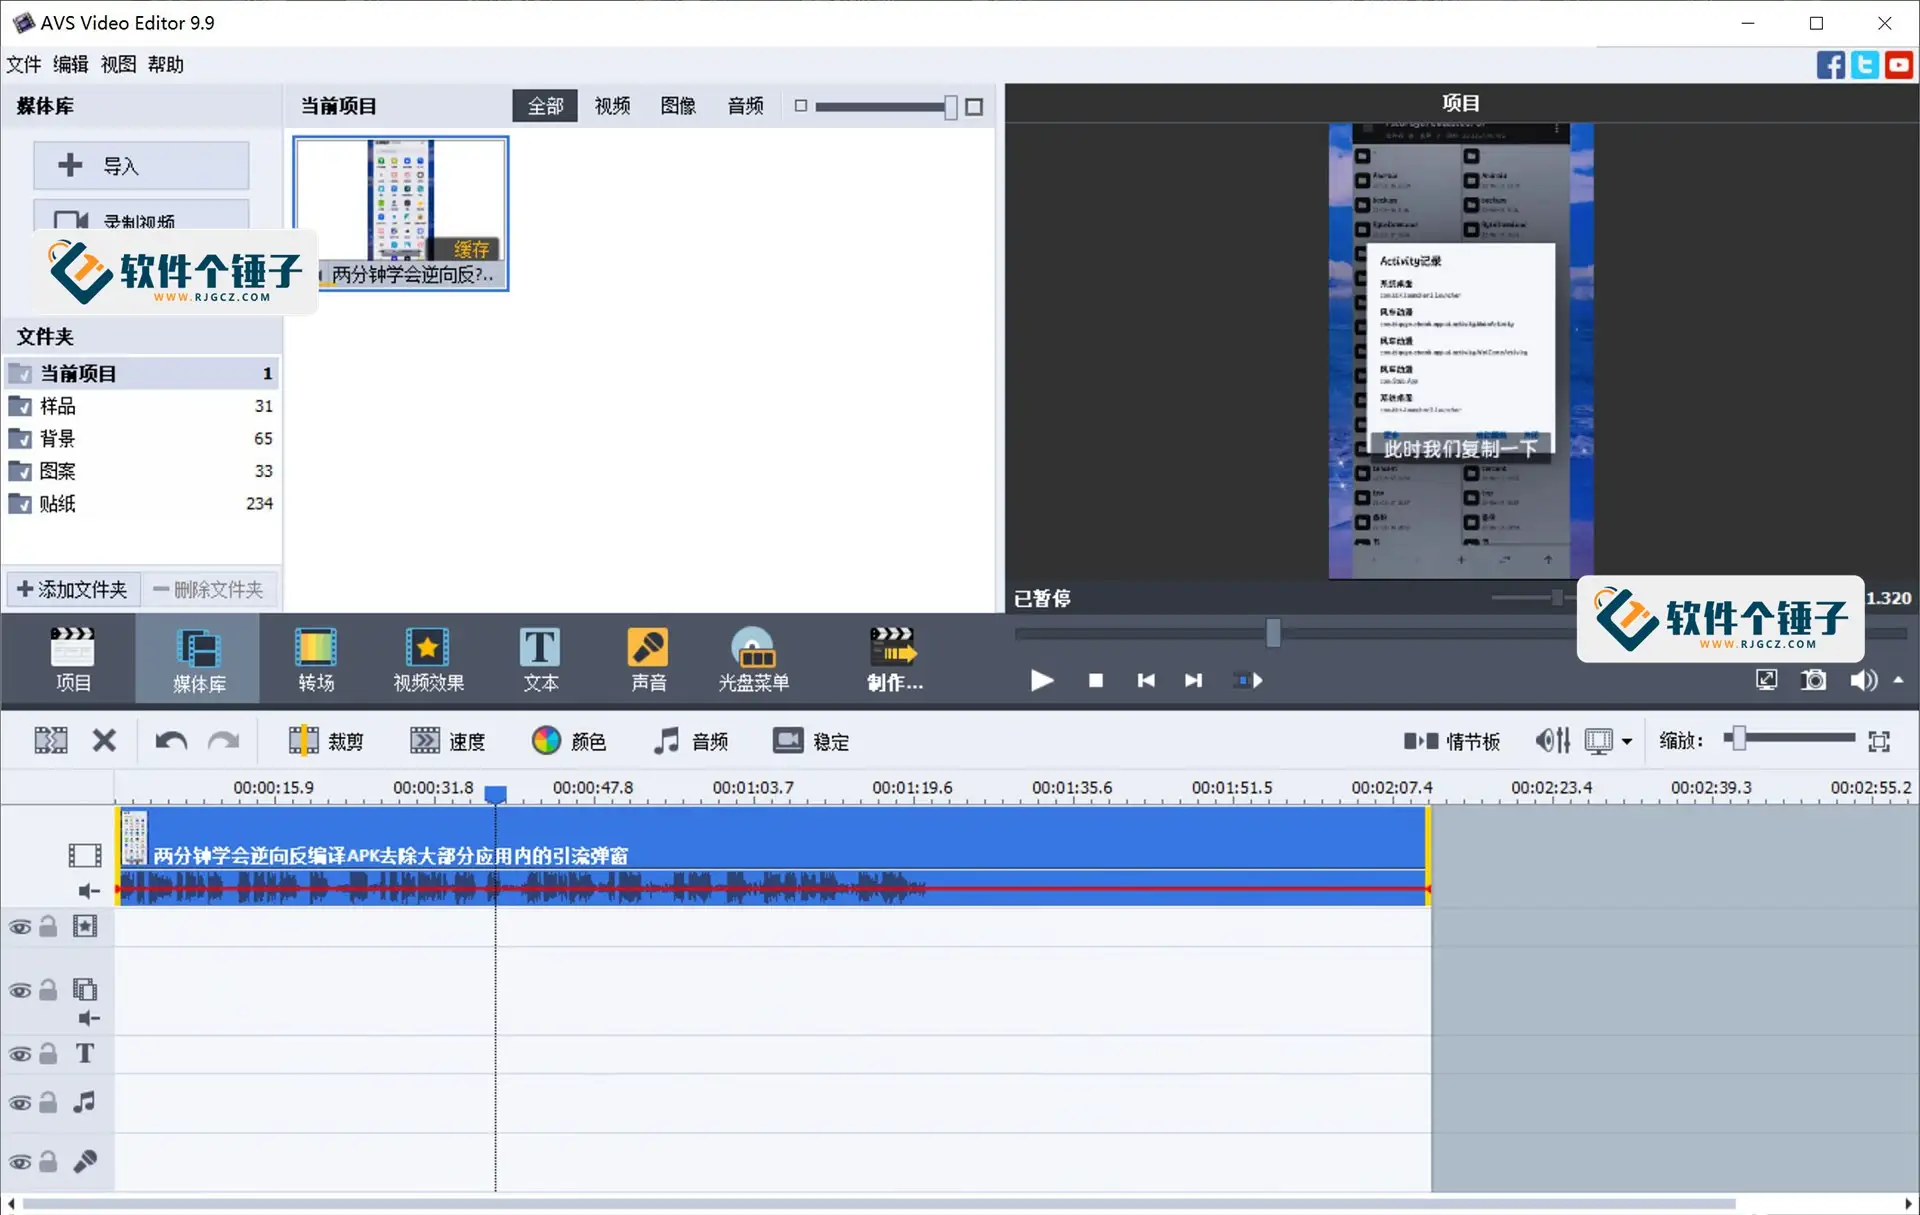1920x1215 pixels.
Task: Lock the audio music track
Action: click(47, 1102)
